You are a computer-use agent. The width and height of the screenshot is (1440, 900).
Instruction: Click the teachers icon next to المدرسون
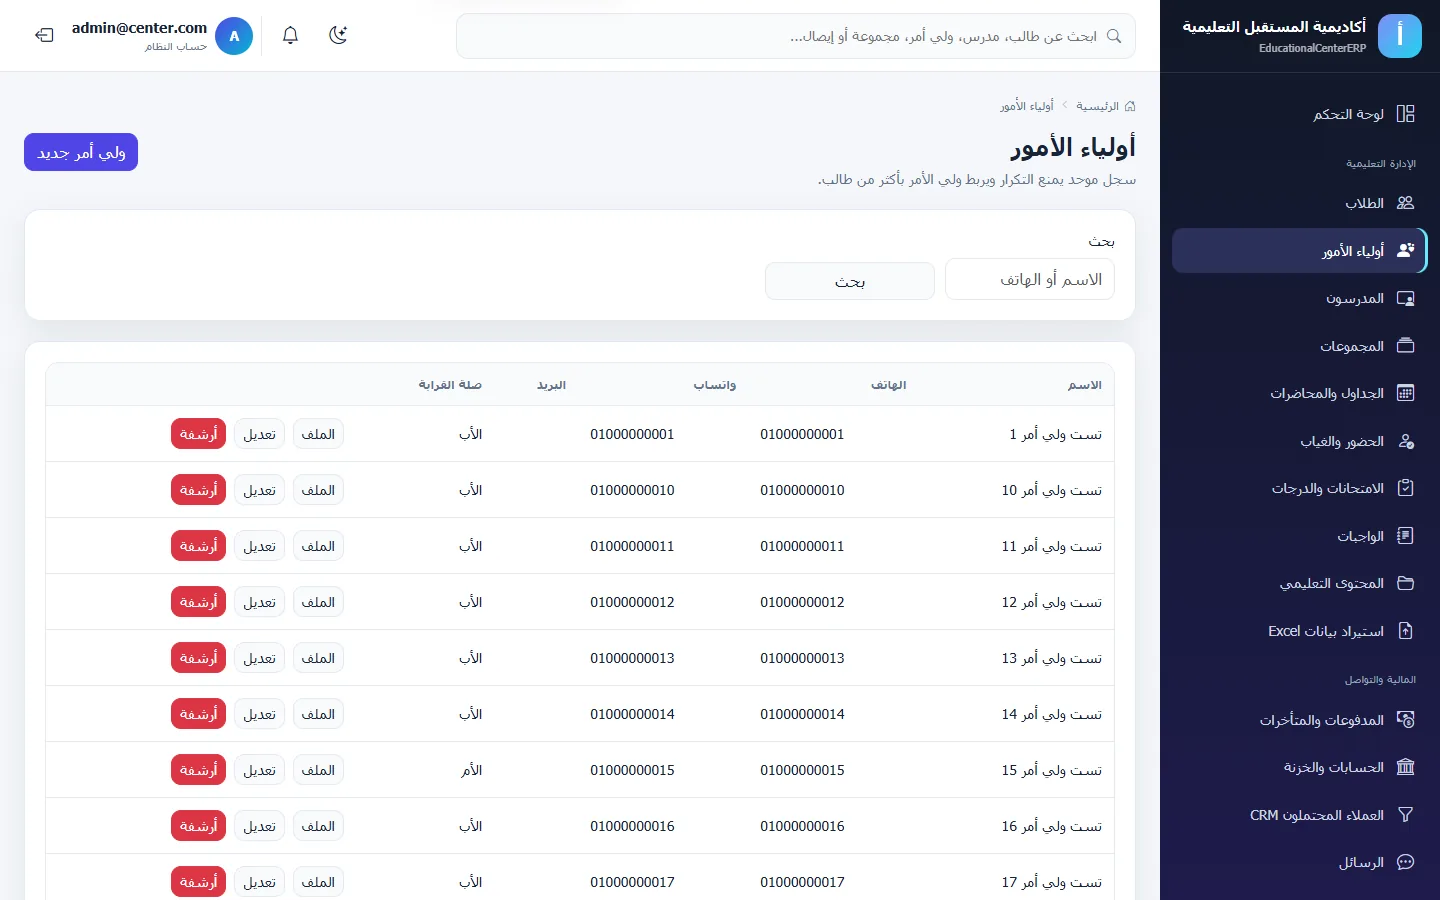[1405, 298]
